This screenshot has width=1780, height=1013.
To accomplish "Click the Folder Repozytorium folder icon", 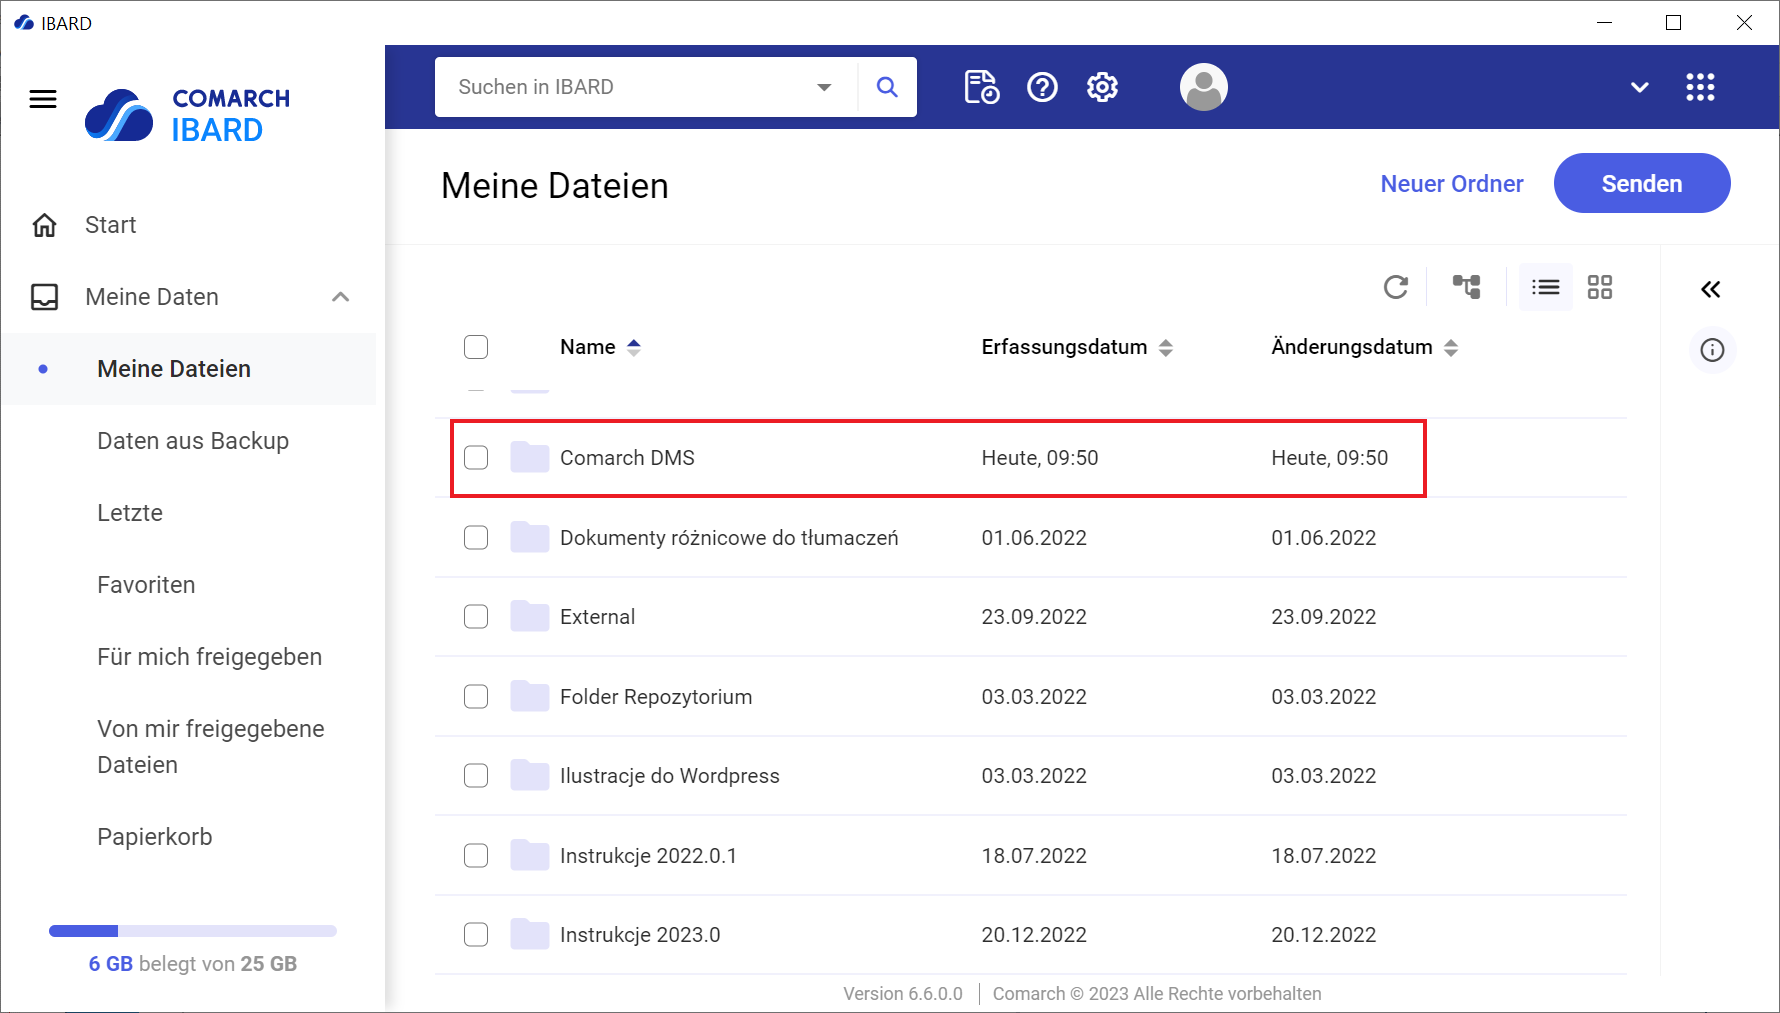I will pyautogui.click(x=530, y=696).
